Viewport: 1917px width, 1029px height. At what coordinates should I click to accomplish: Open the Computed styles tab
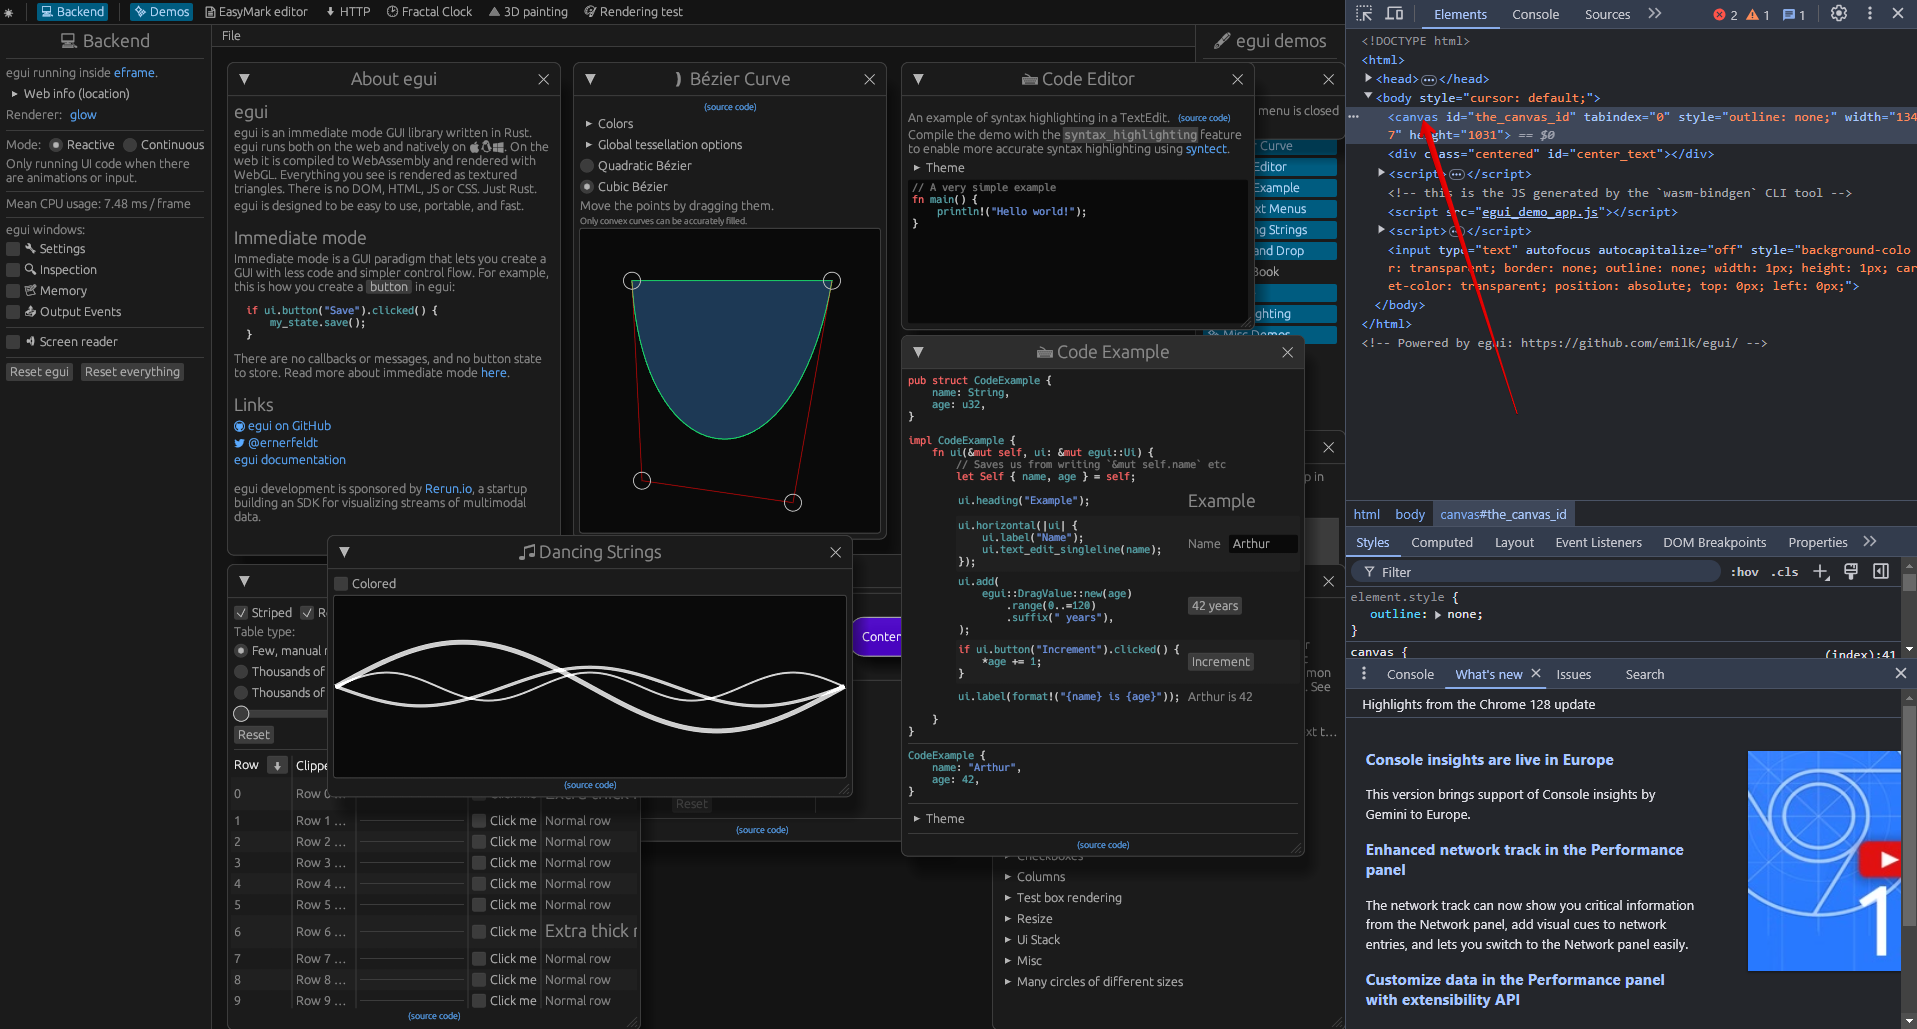pyautogui.click(x=1441, y=543)
